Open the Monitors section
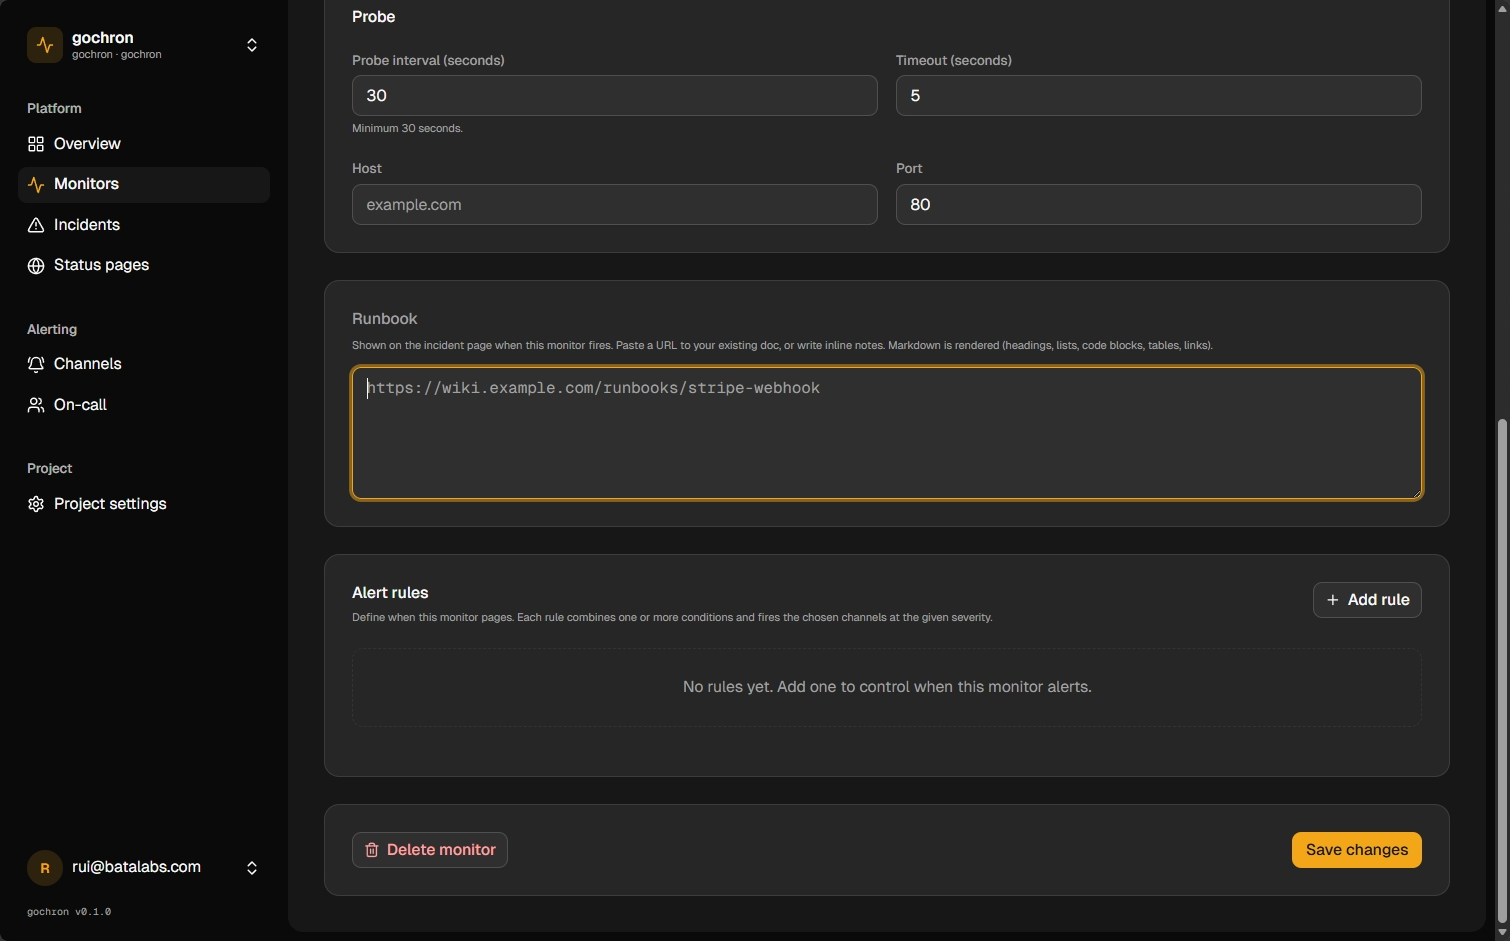Viewport: 1510px width, 941px height. 144,184
